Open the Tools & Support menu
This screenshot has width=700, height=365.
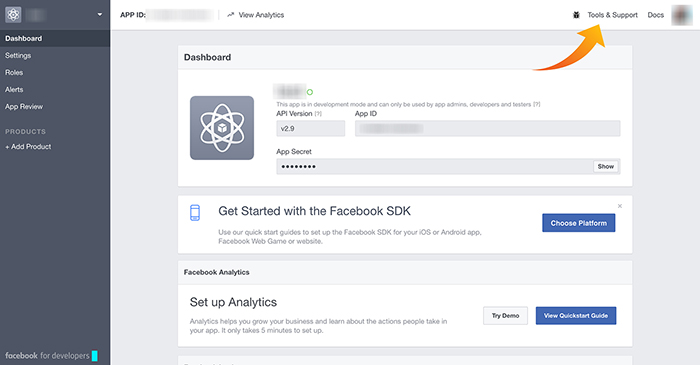click(x=612, y=15)
